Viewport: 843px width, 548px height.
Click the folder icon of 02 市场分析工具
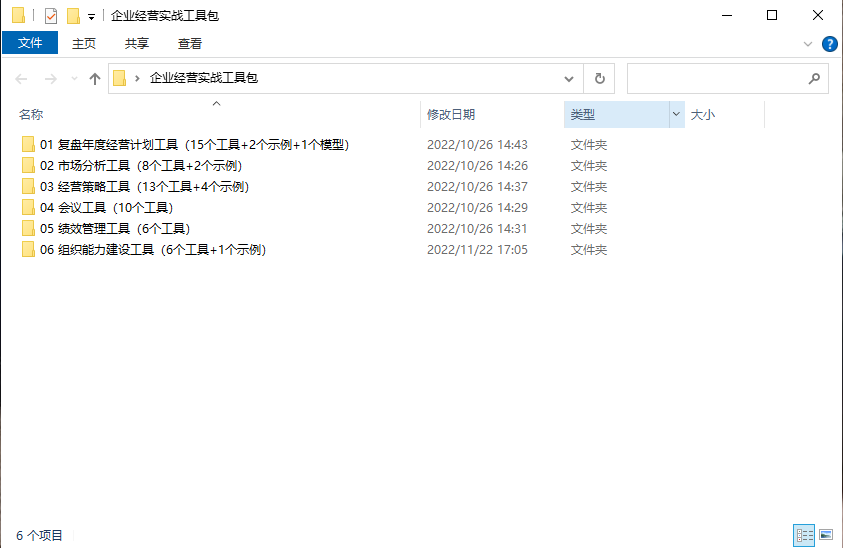28,165
